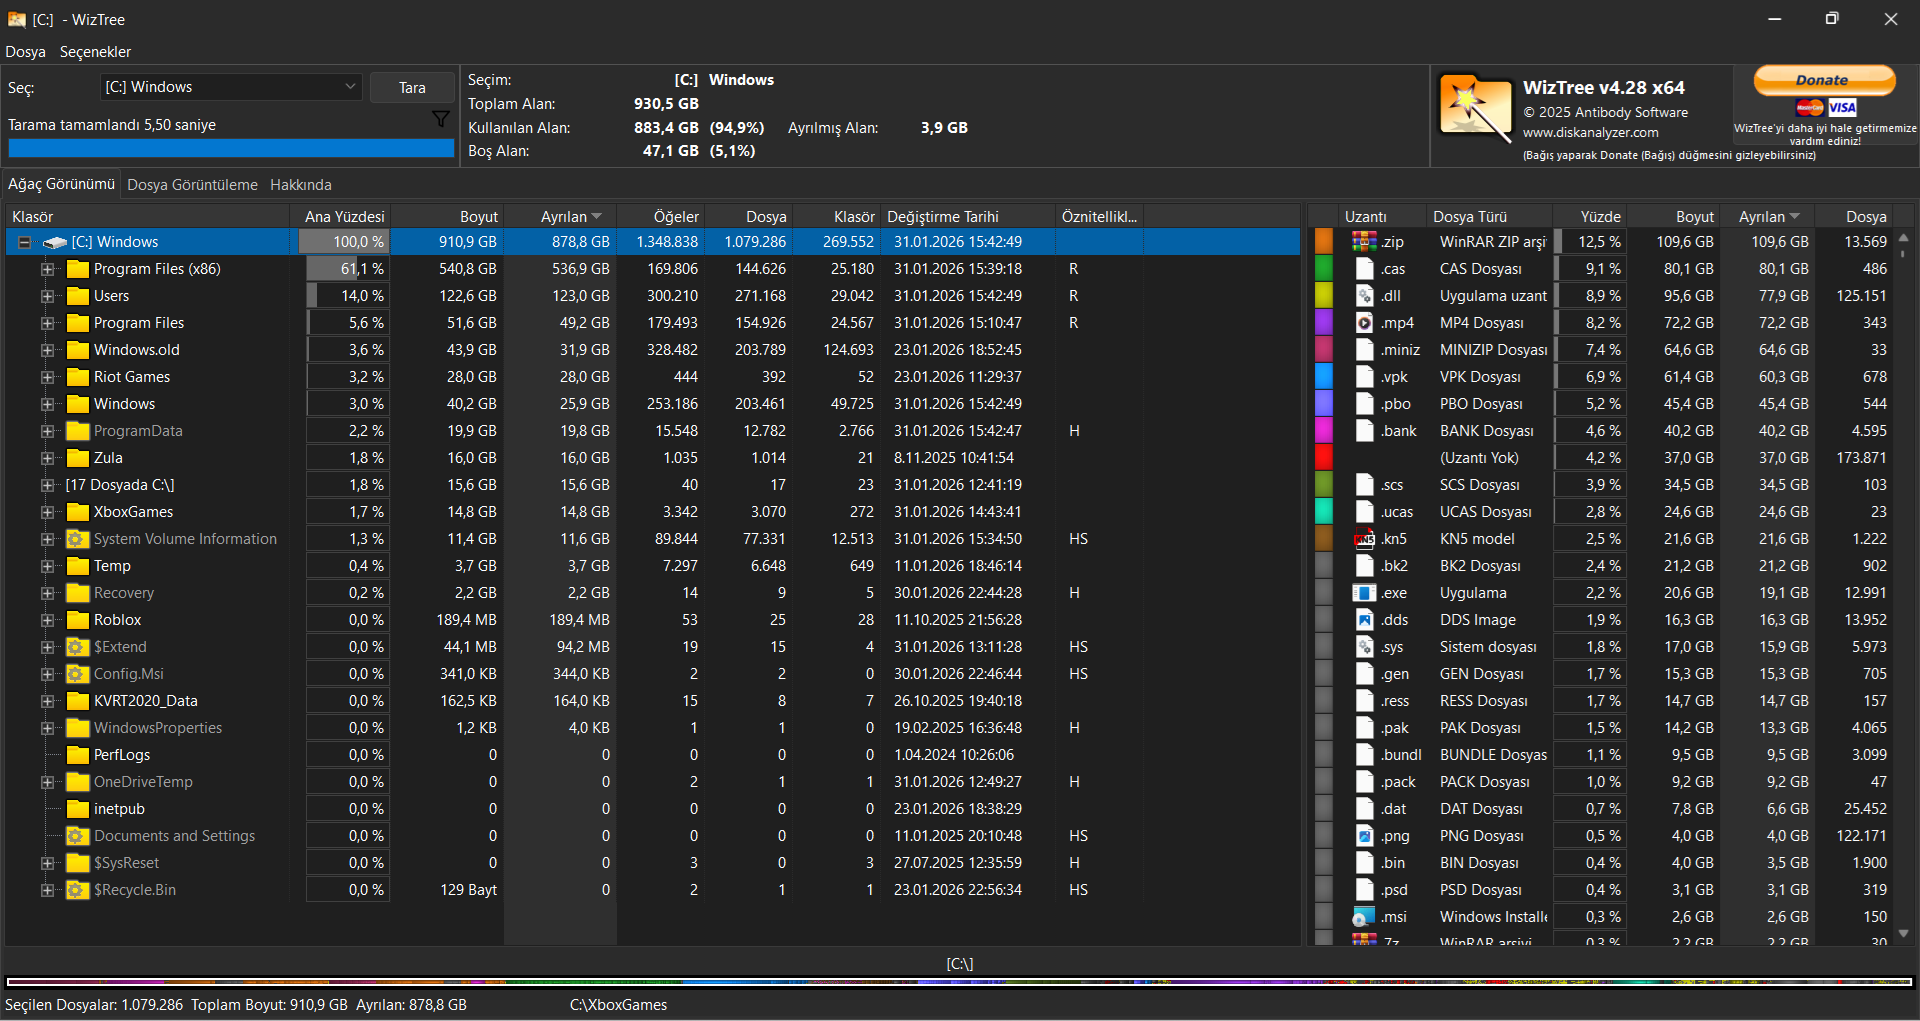Click the orange .zip color swatch
This screenshot has height=1021, width=1920.
click(x=1324, y=242)
